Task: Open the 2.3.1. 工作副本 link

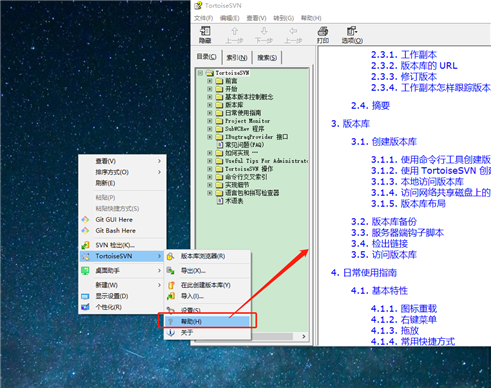Action: point(404,55)
